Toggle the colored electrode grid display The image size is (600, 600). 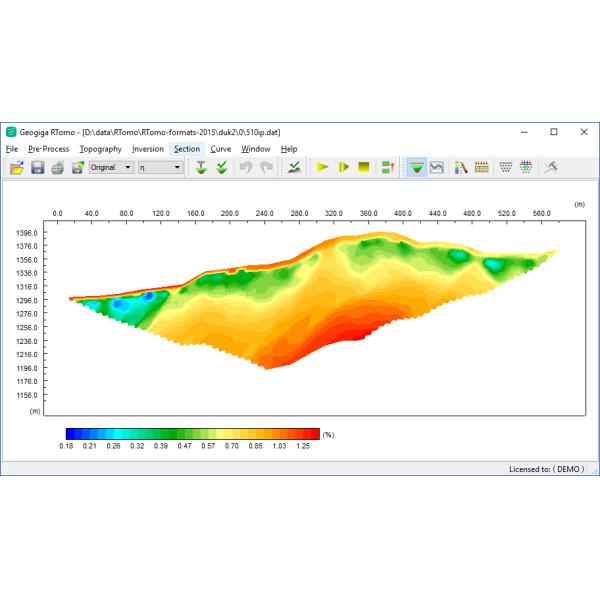click(481, 167)
